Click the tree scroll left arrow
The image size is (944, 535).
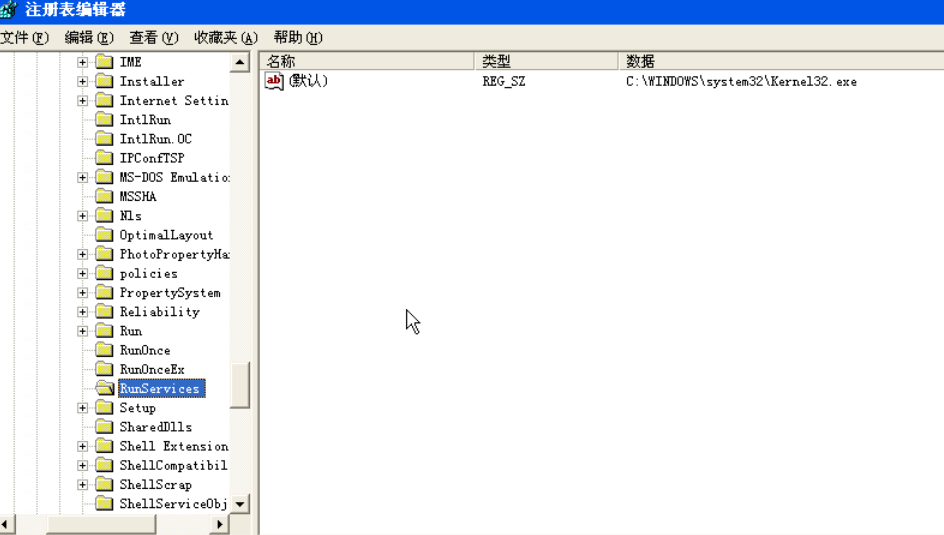click(5, 525)
